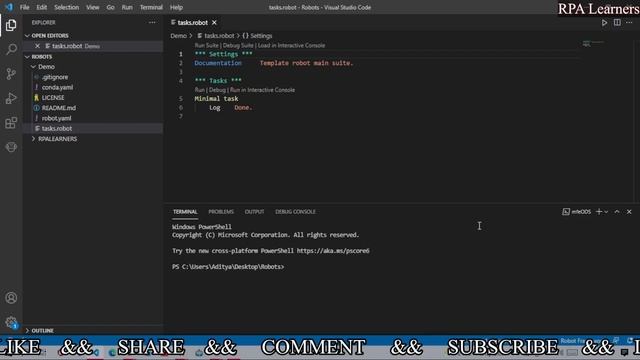640x360 pixels.
Task: Click the editor minimap preview
Action: [x=592, y=43]
